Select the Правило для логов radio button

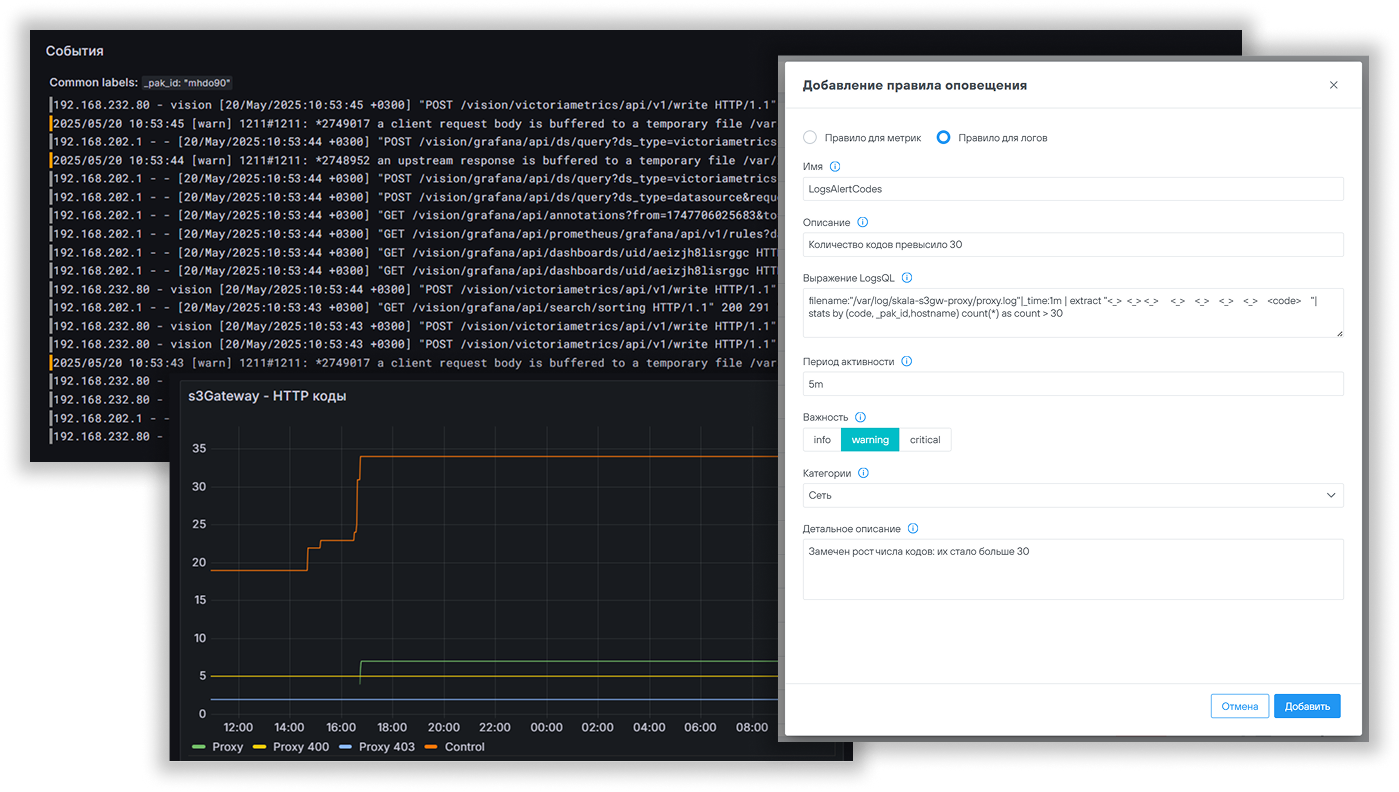pos(943,138)
